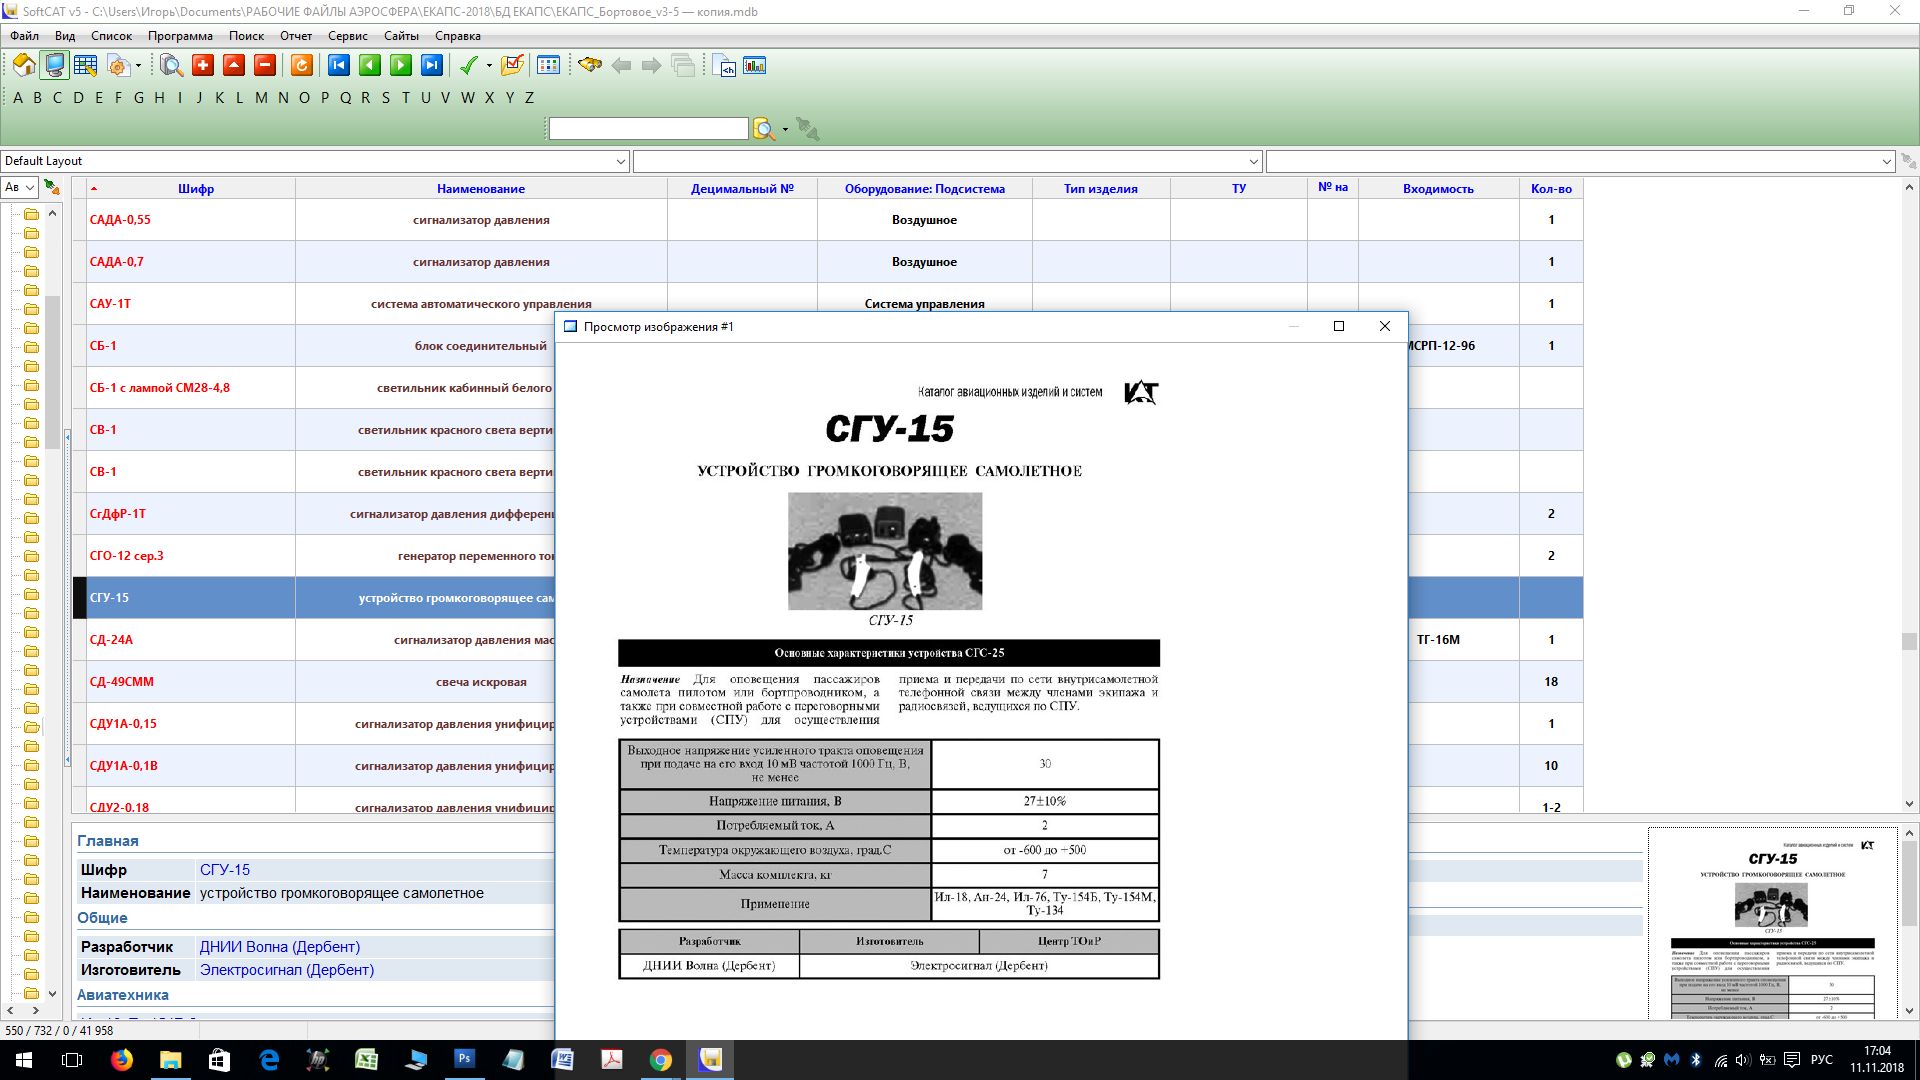Jump to first record icon
Image resolution: width=1920 pixels, height=1080 pixels.
tap(339, 66)
